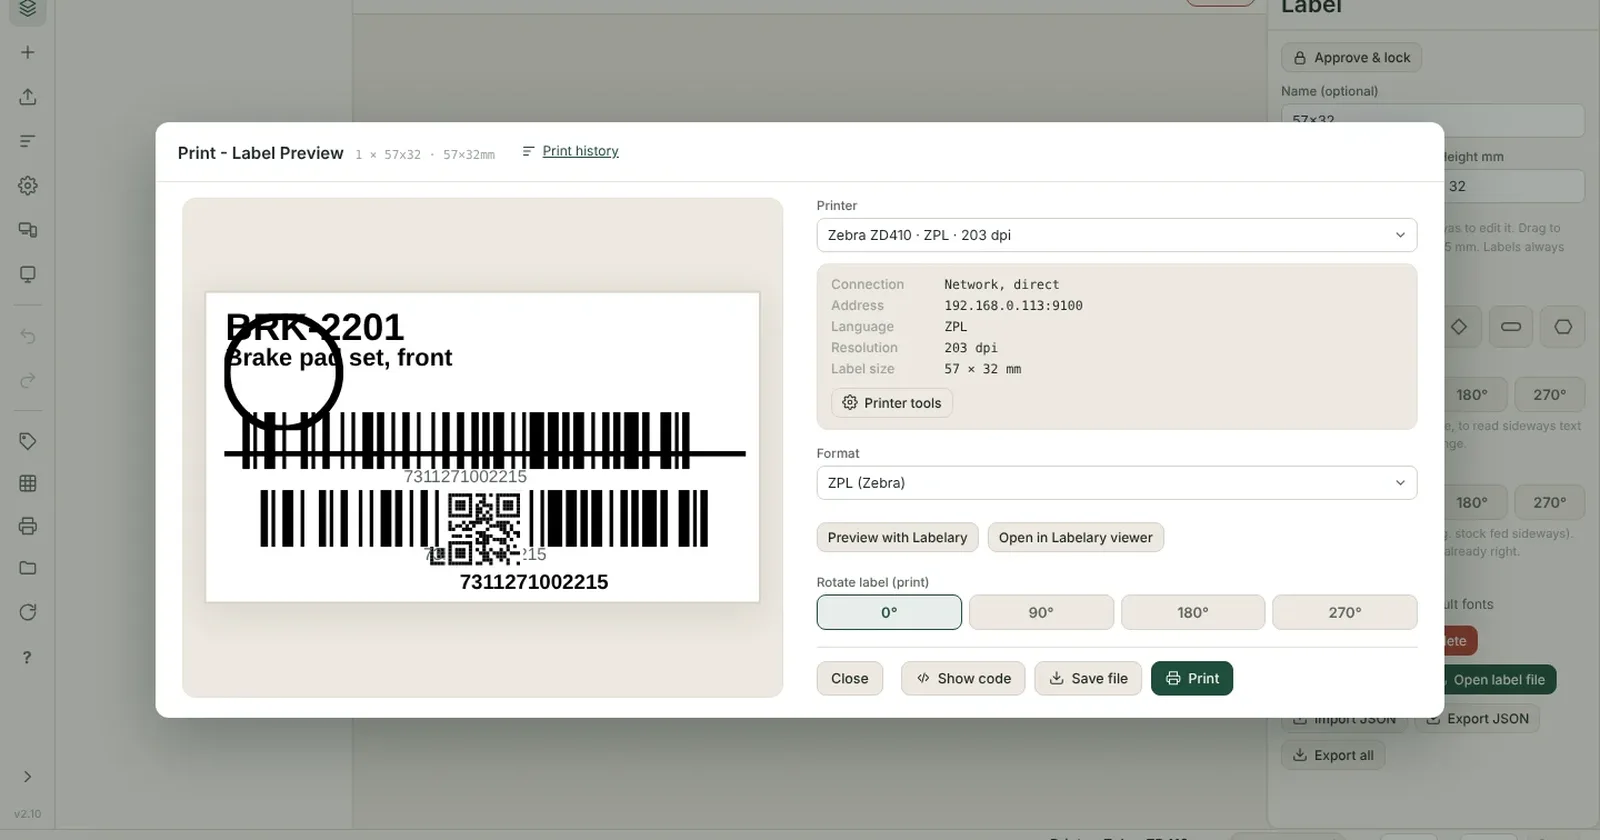The image size is (1600, 840).
Task: Click the resolution value 203 dpi
Action: (970, 348)
